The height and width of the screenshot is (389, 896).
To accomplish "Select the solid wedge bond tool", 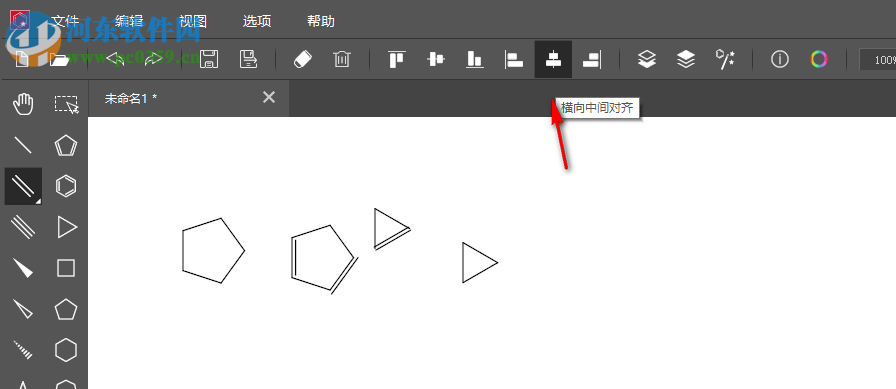I will (23, 268).
